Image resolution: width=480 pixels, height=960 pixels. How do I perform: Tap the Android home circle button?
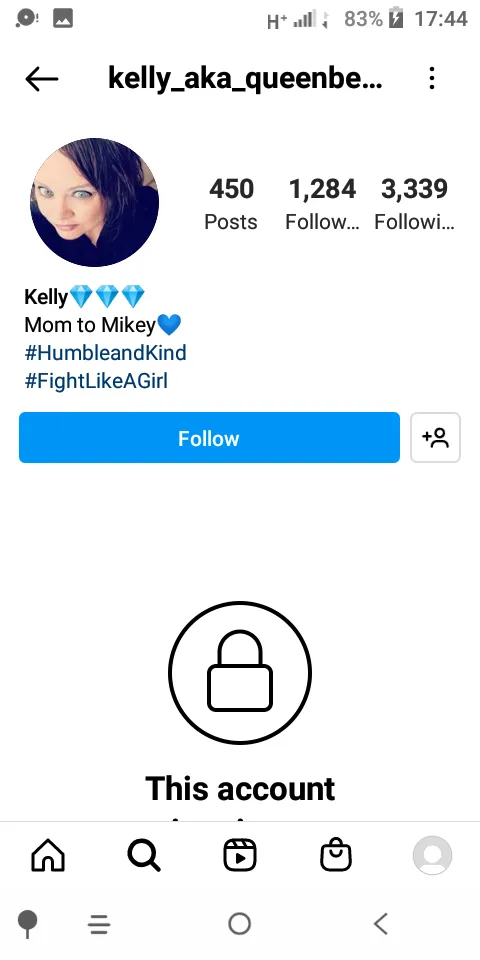pos(239,924)
